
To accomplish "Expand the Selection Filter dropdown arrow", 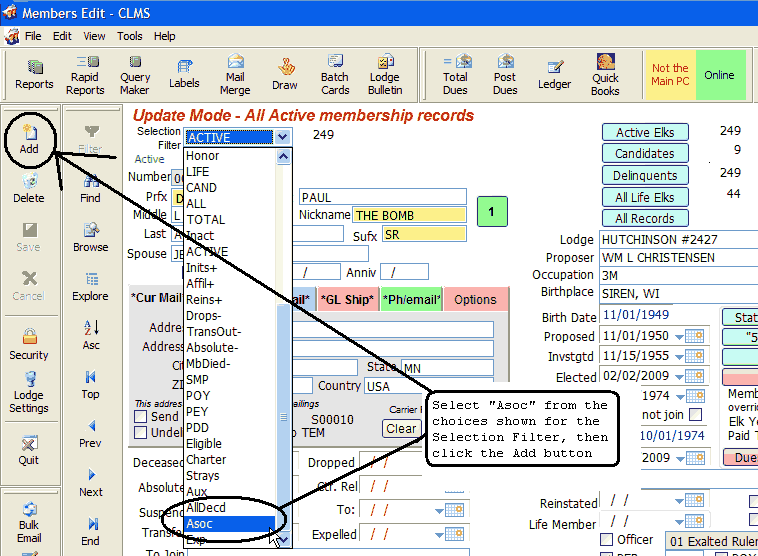I will (x=283, y=137).
